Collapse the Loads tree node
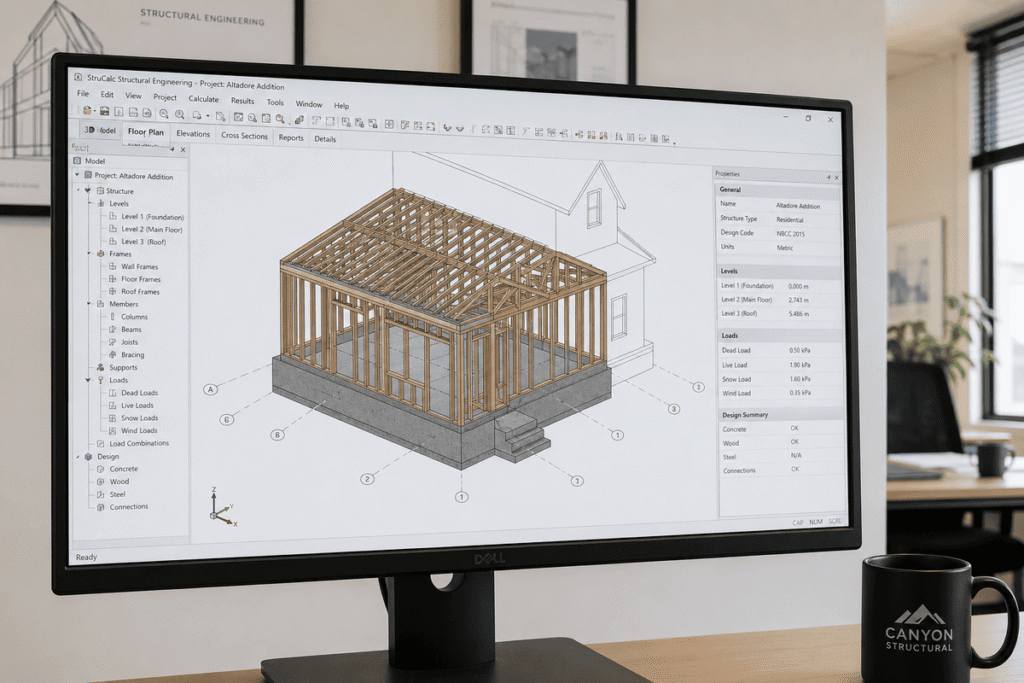 88,379
